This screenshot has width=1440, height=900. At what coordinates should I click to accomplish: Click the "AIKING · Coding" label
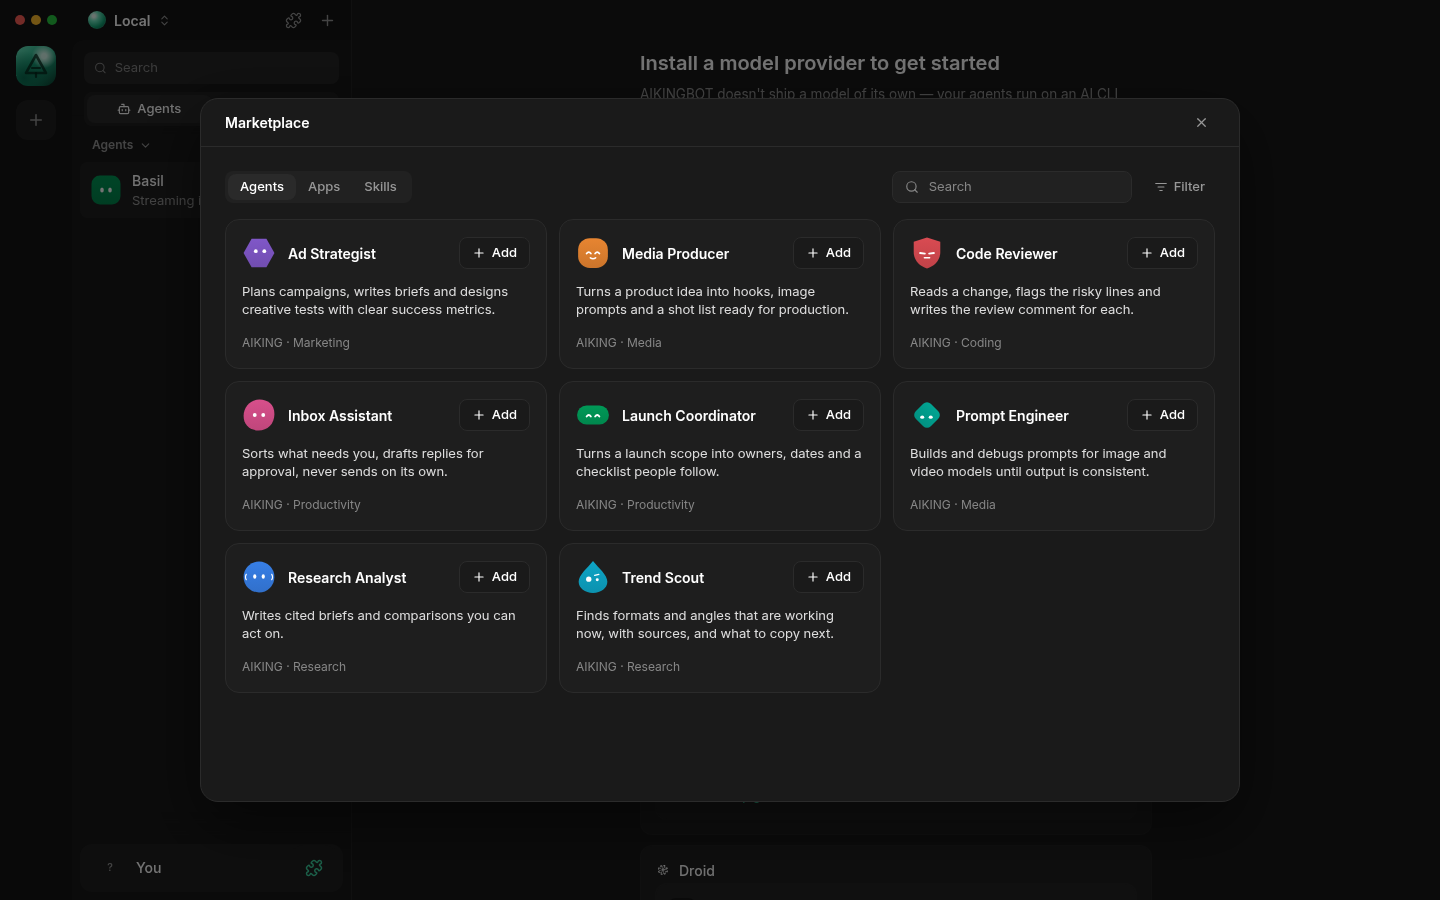956,343
